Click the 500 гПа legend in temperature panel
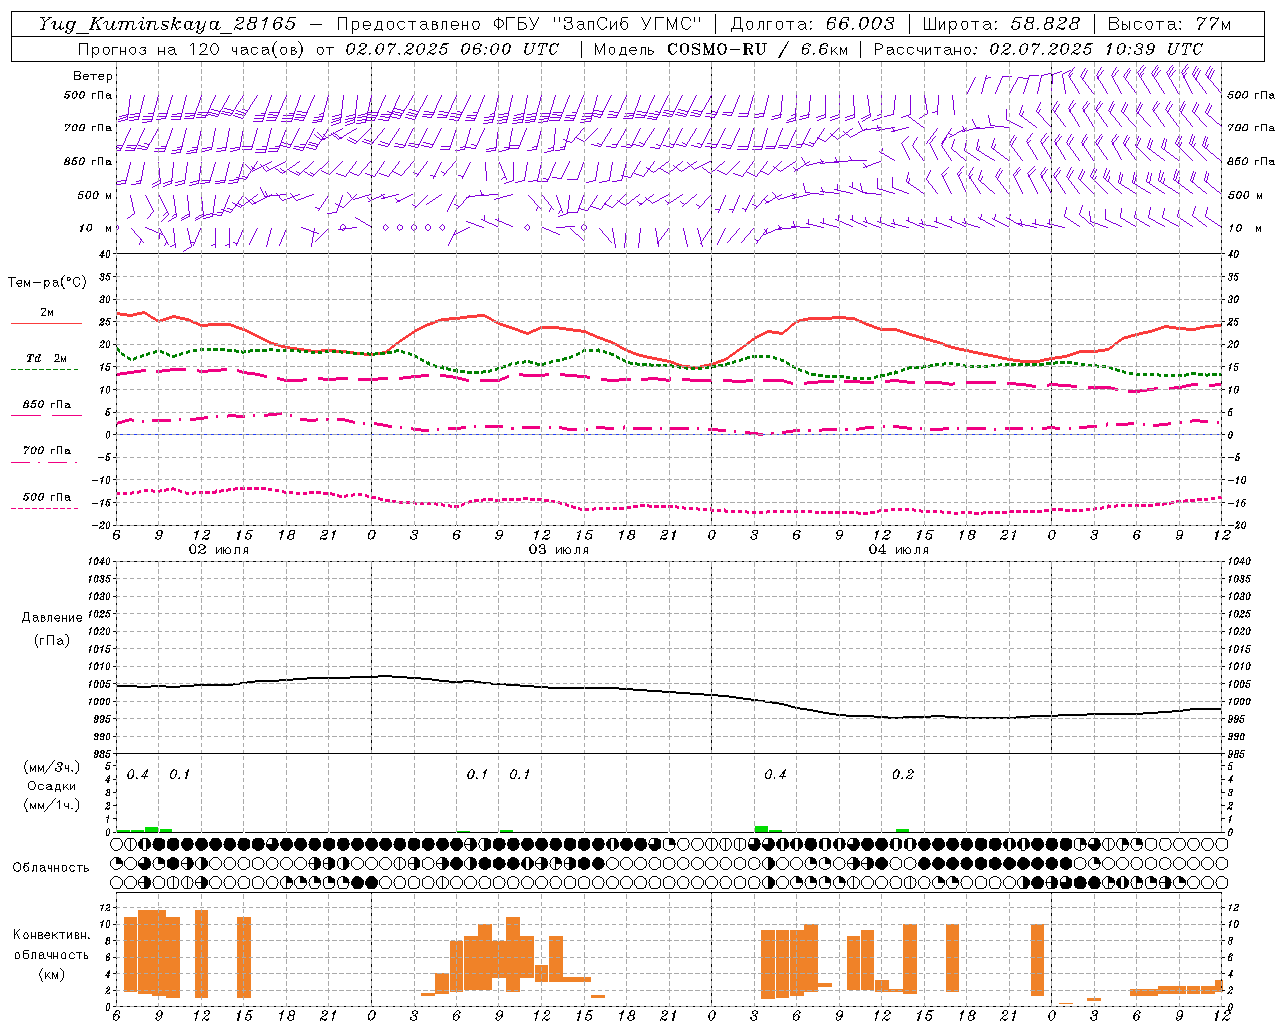Screen dimensions: 1280x1024 (47, 497)
